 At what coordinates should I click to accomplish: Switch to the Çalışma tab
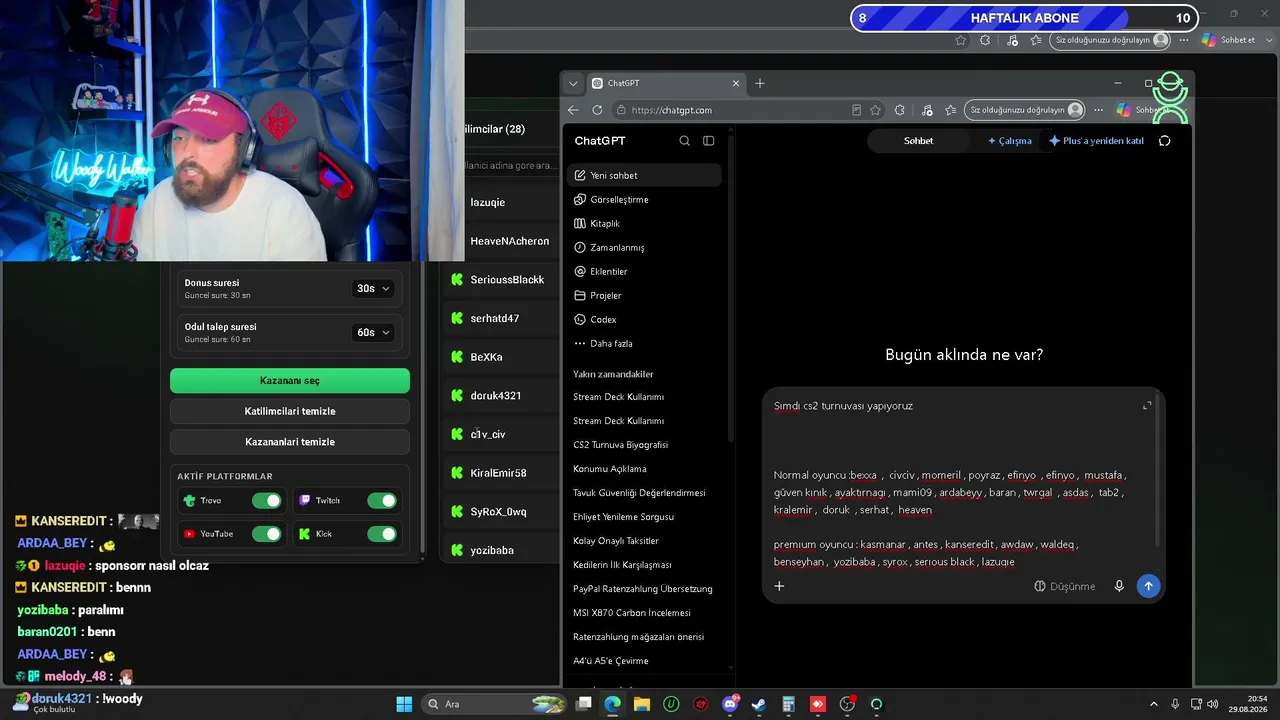point(1010,141)
